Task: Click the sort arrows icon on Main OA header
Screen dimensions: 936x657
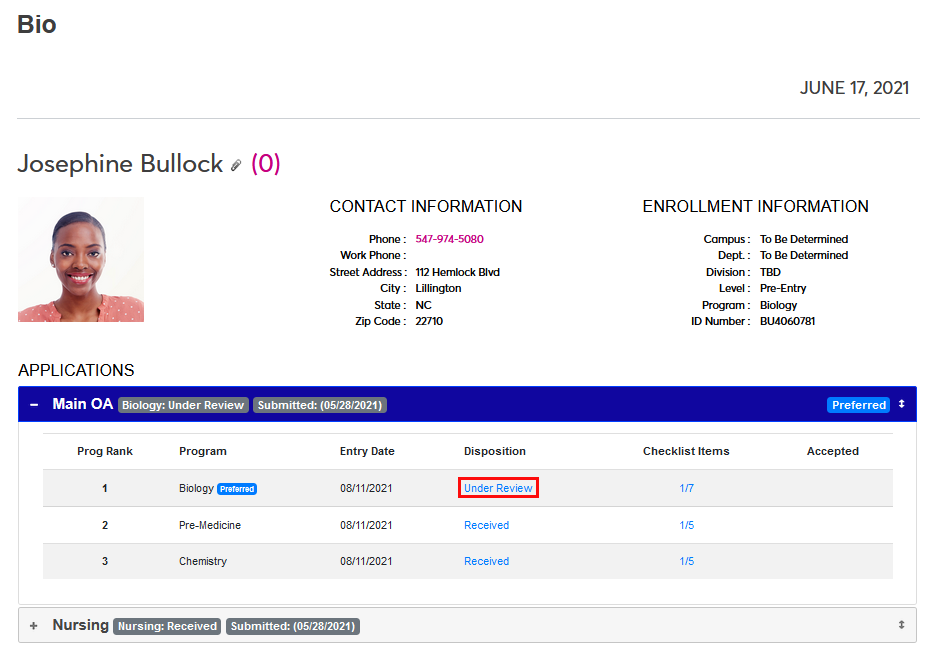Action: (x=901, y=404)
